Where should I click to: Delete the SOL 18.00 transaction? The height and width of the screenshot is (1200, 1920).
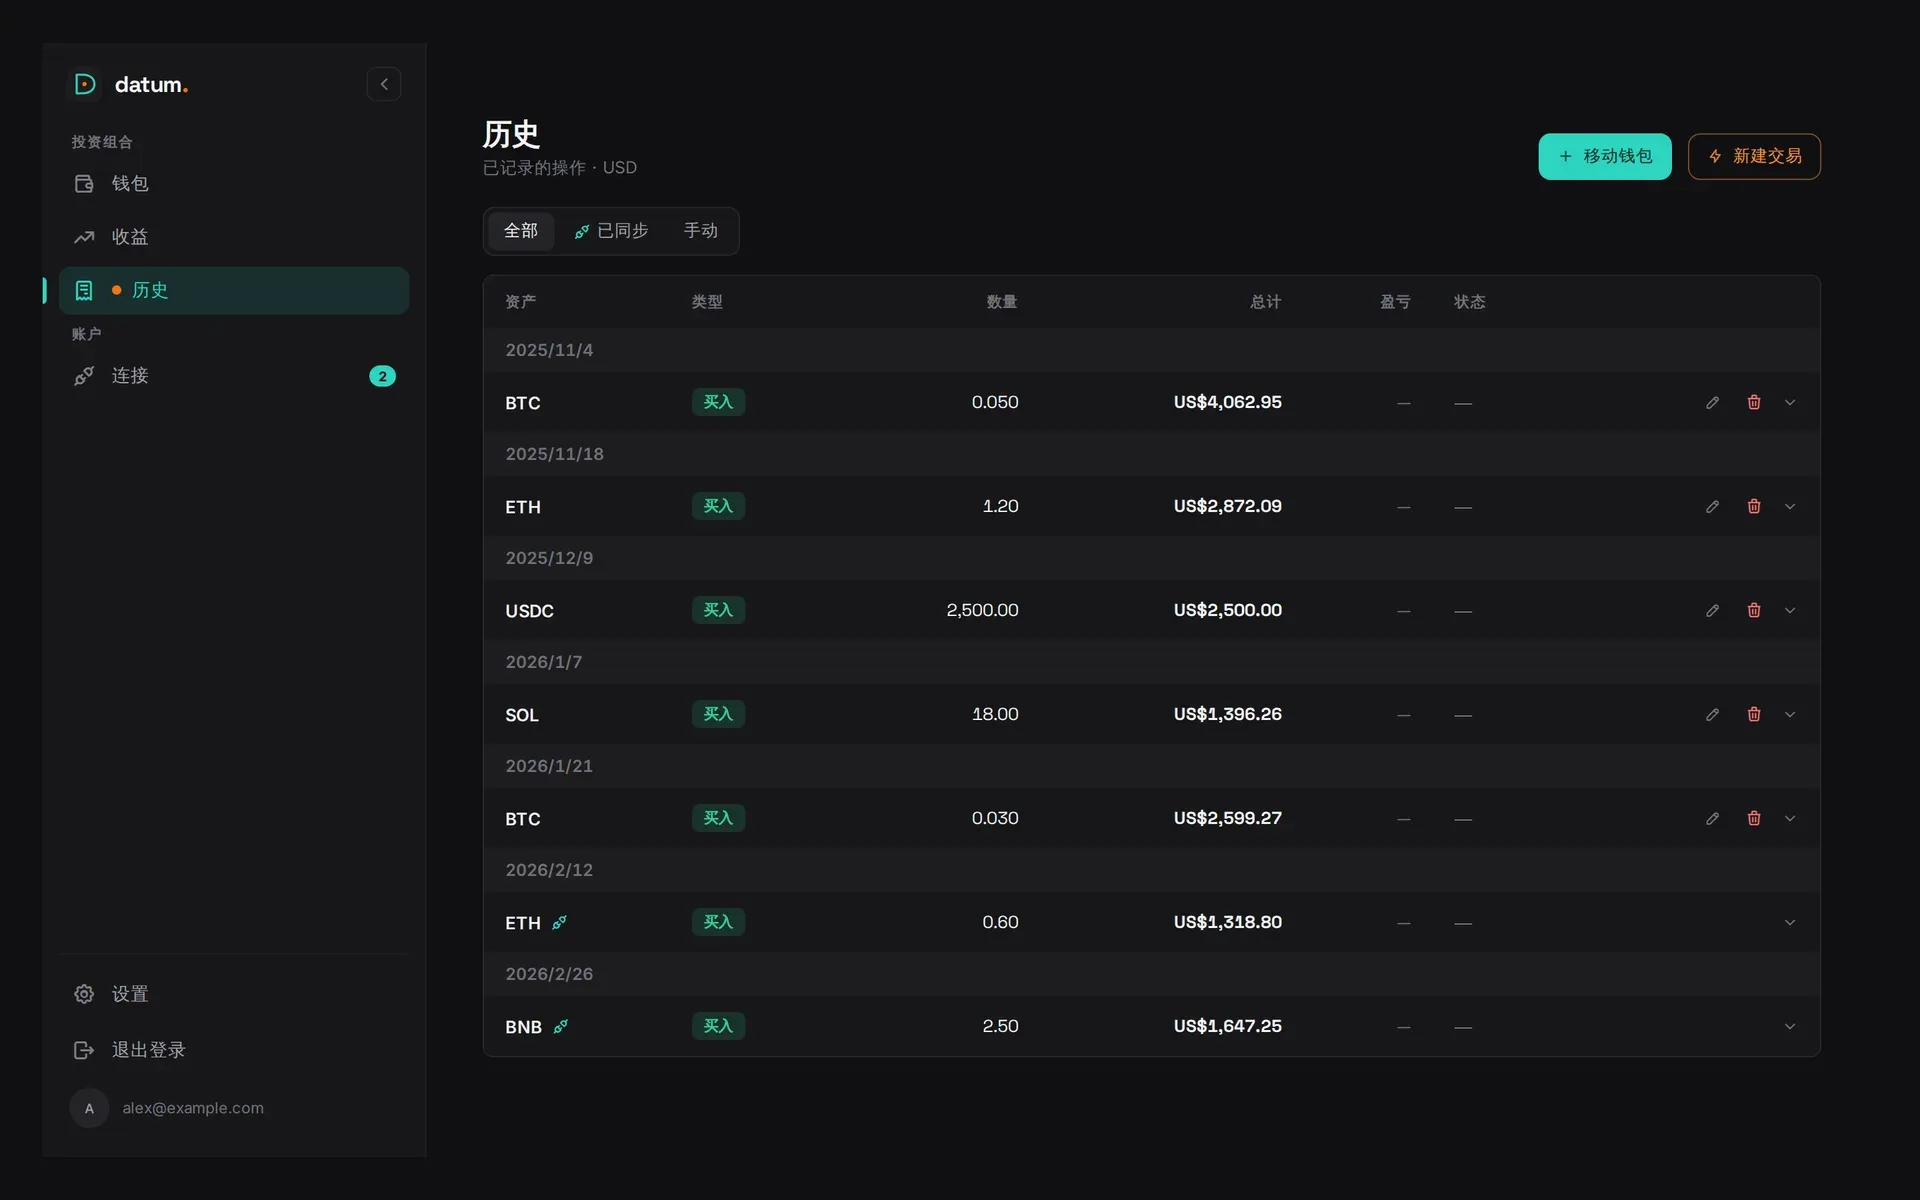[1754, 714]
